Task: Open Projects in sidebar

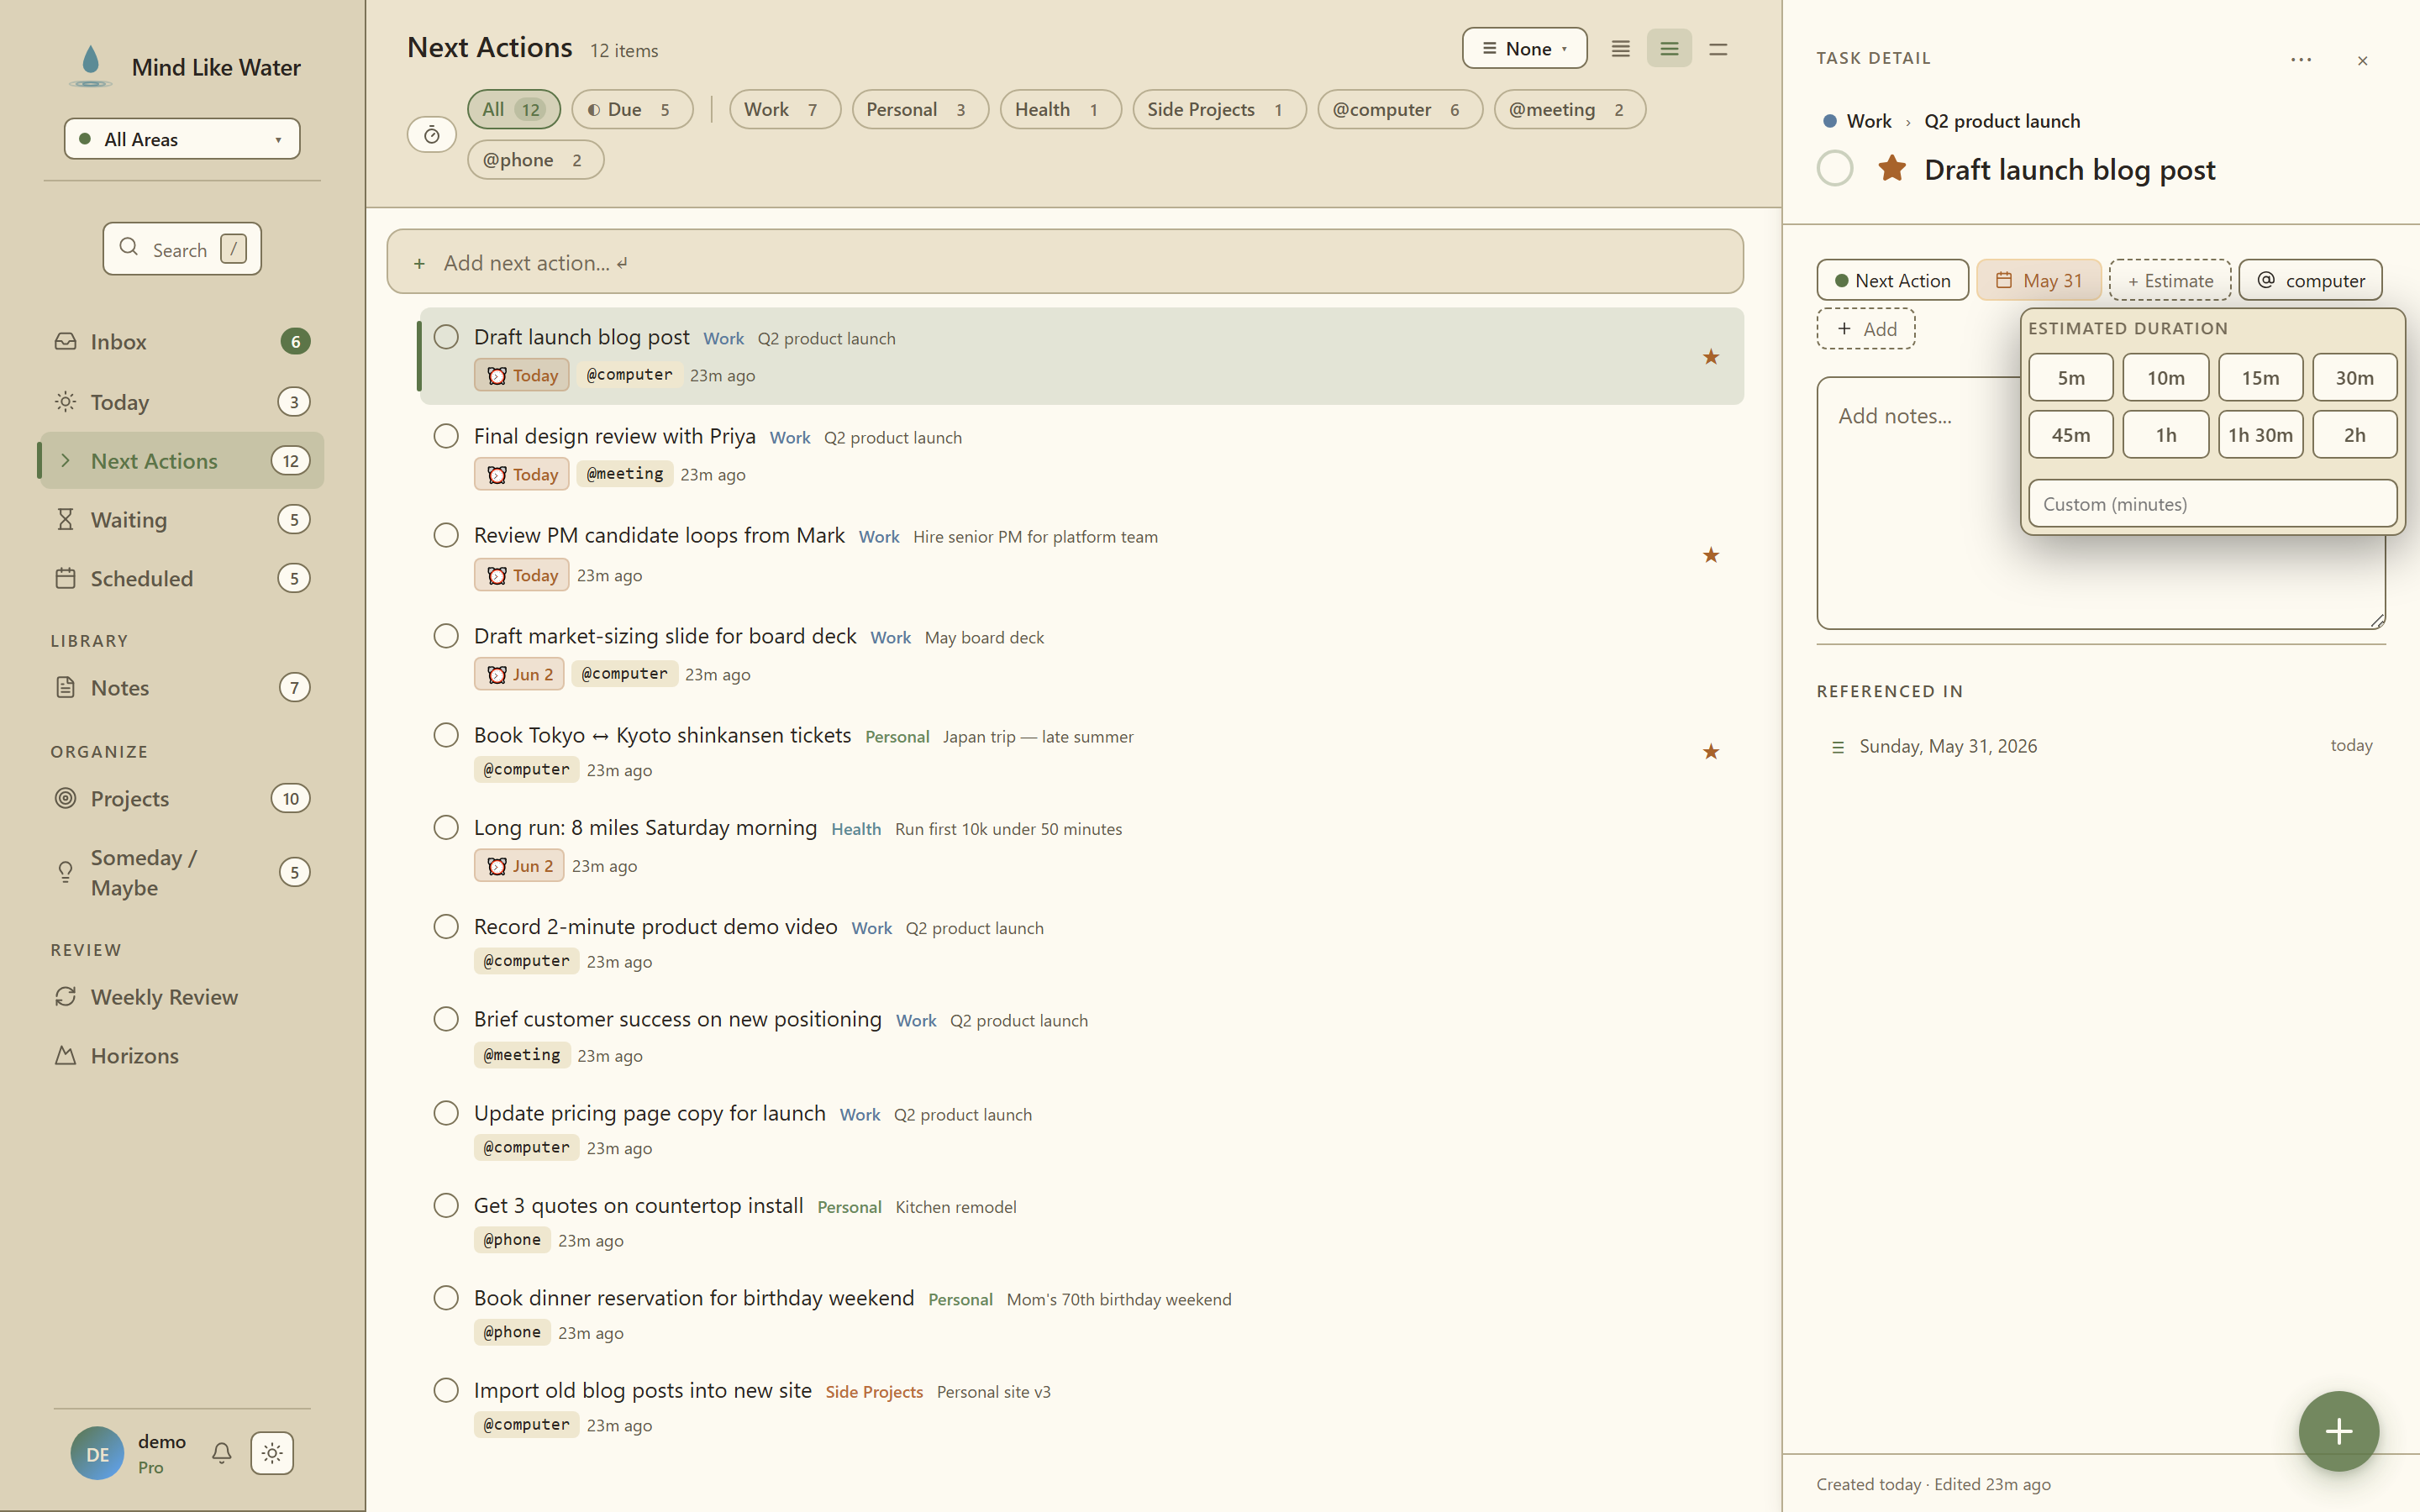Action: pyautogui.click(x=182, y=798)
